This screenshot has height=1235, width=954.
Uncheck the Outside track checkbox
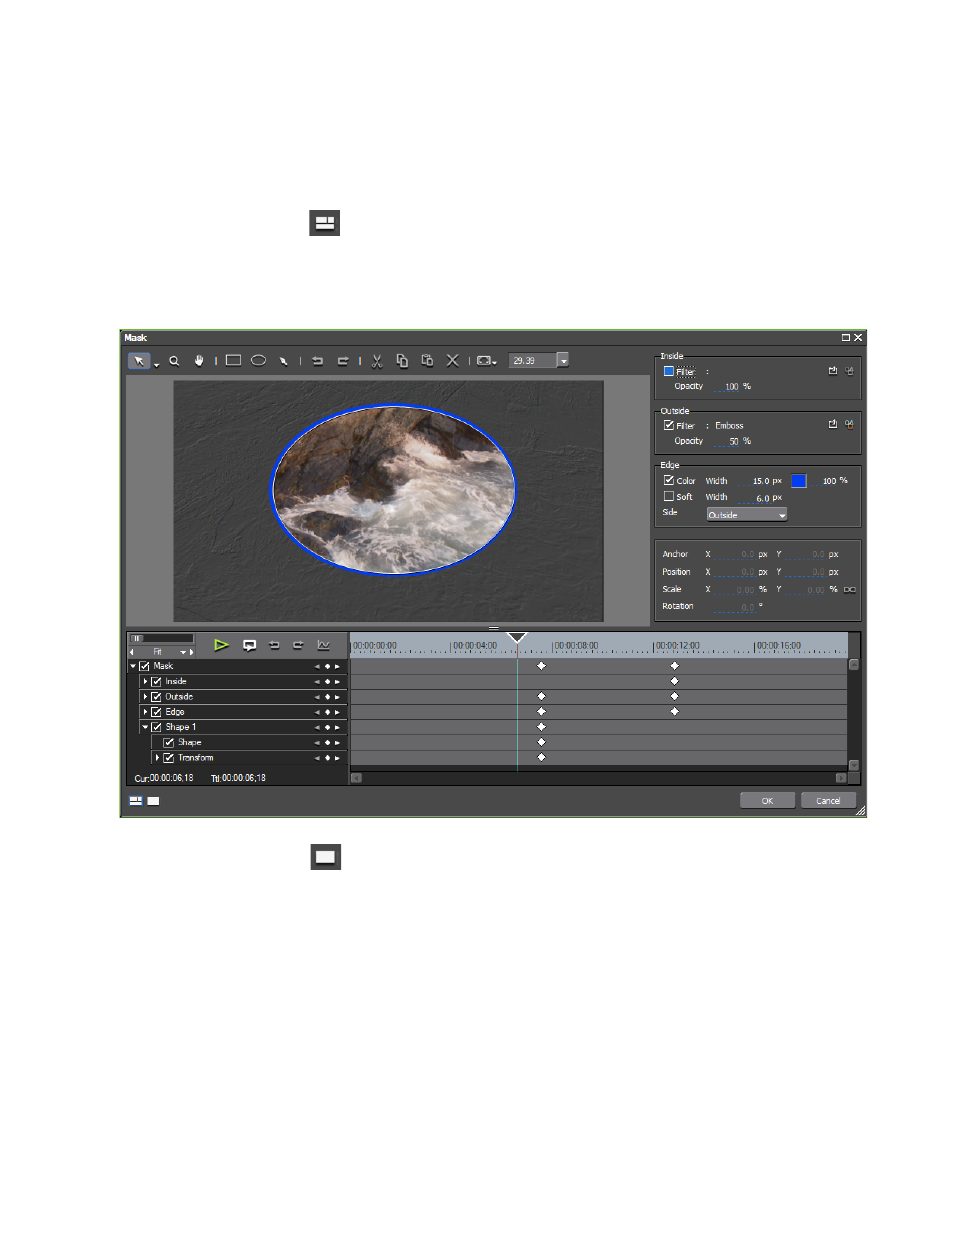point(156,697)
